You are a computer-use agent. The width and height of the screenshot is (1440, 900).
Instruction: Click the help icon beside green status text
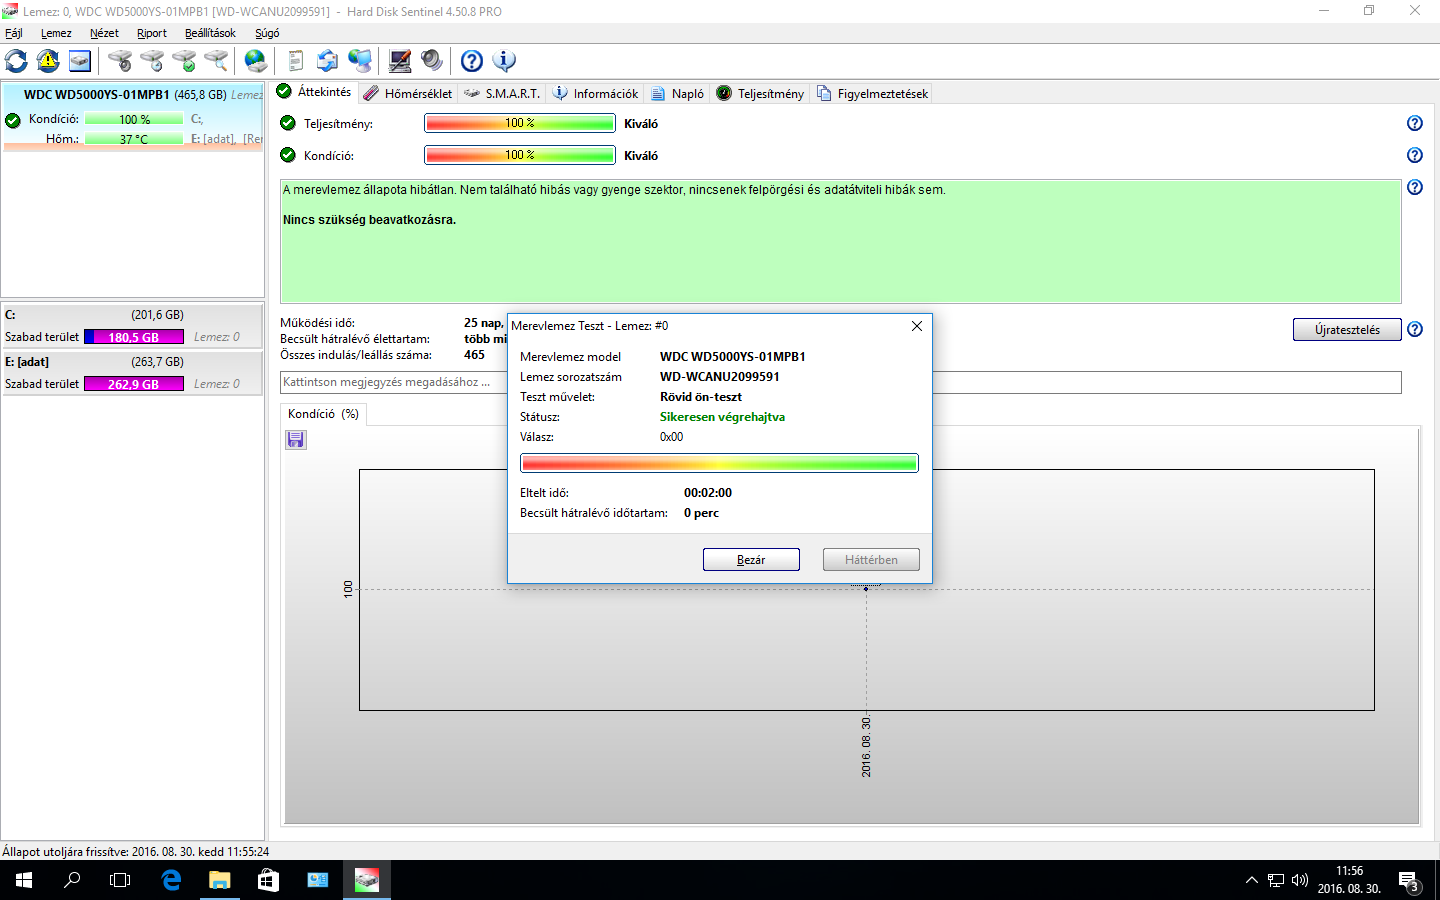click(1415, 187)
